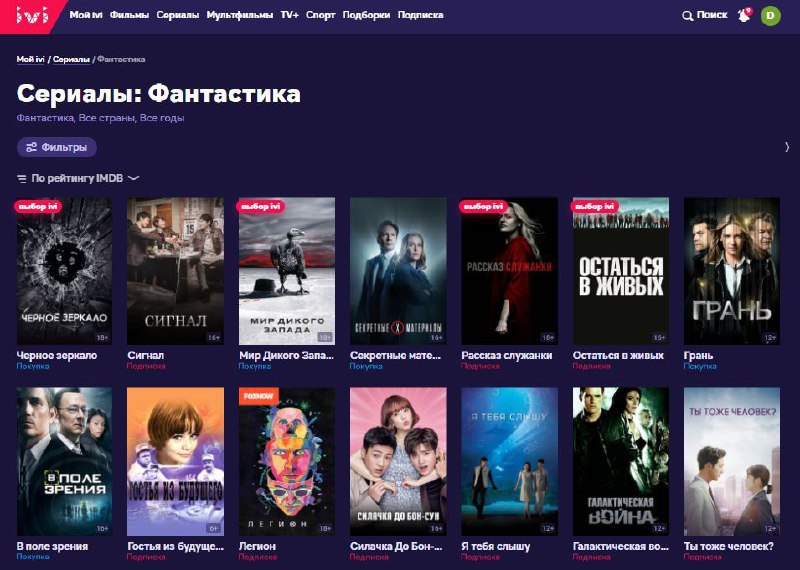Open the Подписка menu item
The height and width of the screenshot is (570, 800).
(420, 15)
